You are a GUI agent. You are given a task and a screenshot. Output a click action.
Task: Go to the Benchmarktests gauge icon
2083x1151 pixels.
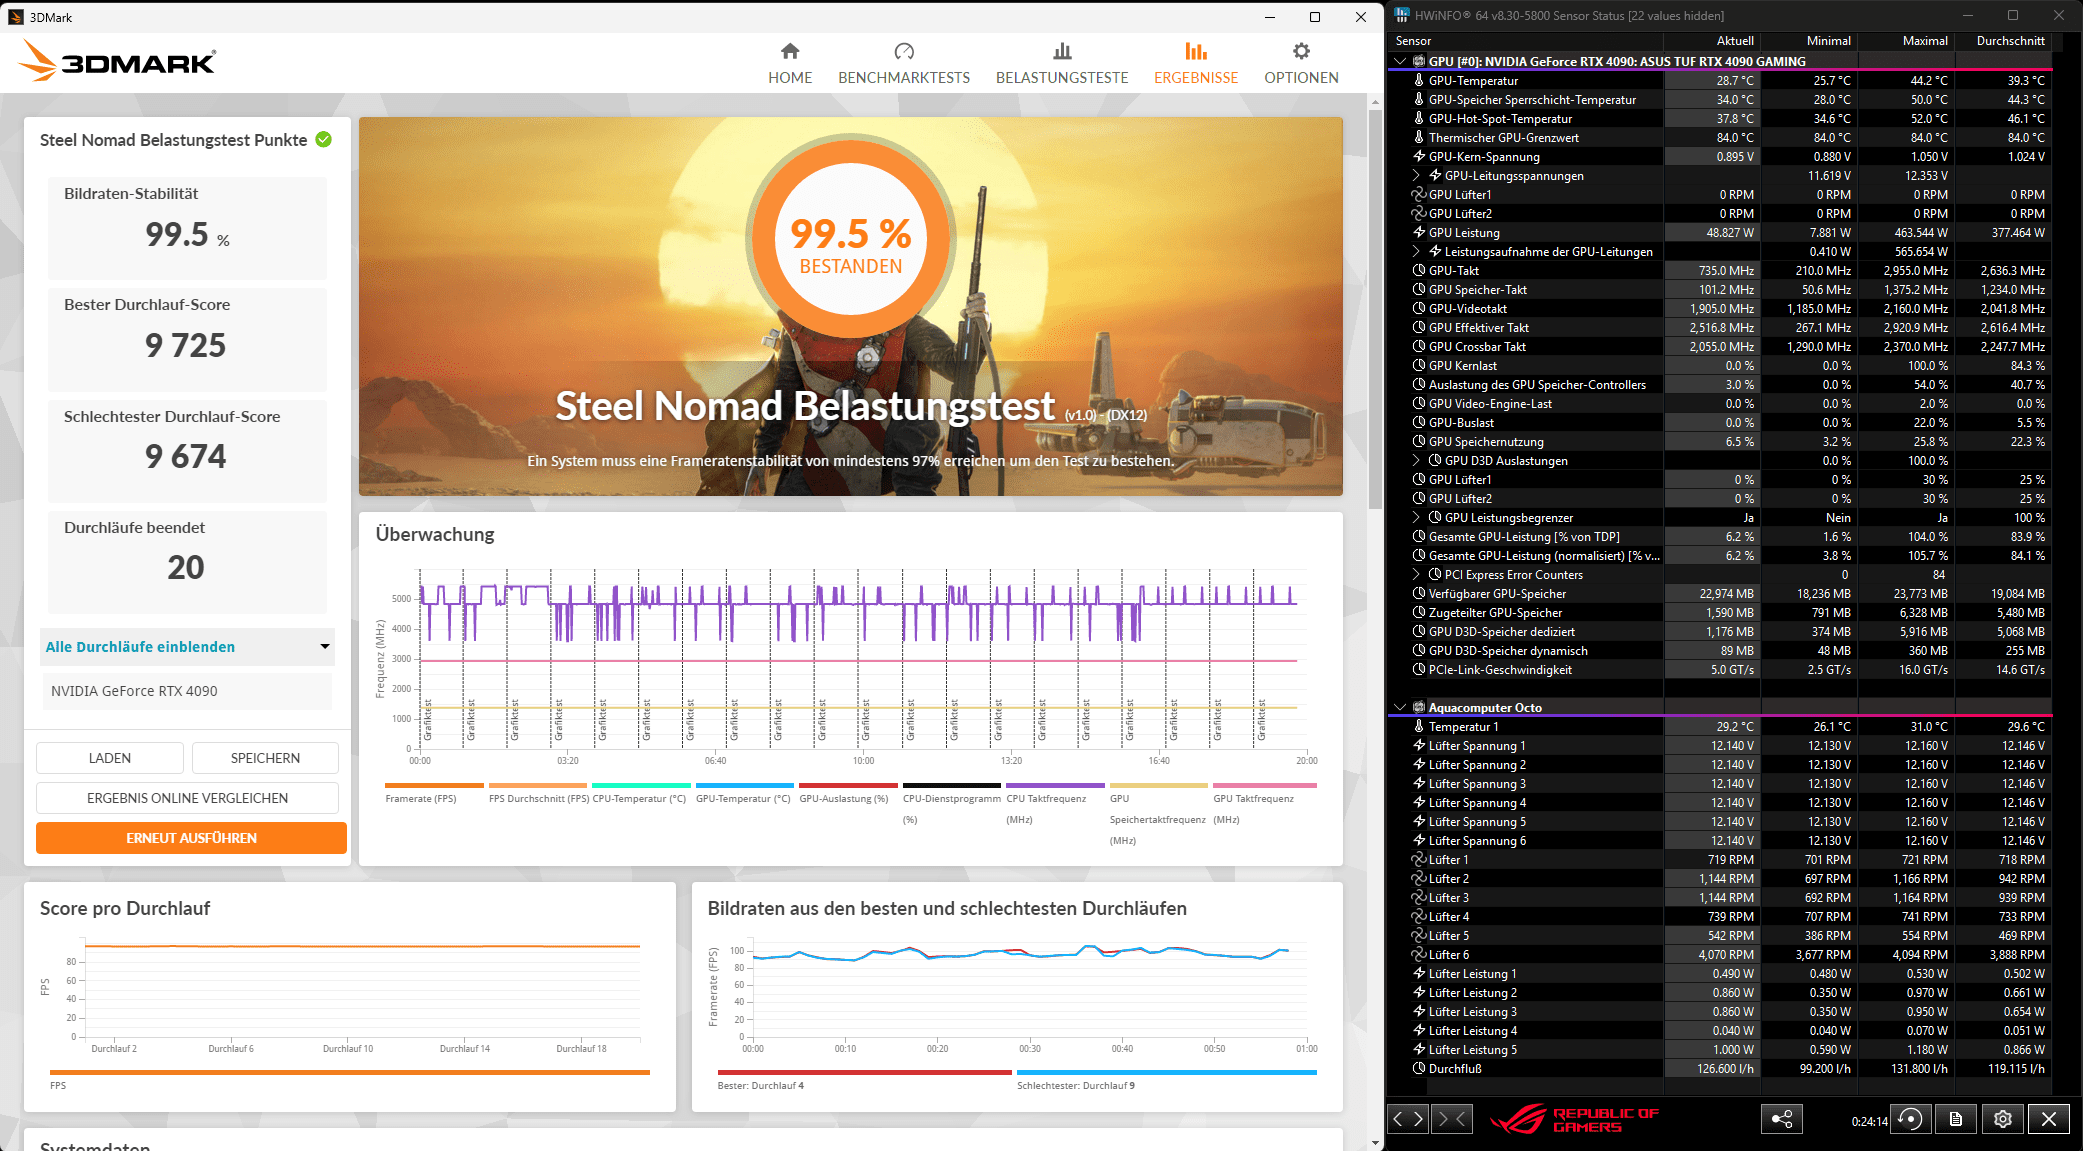pos(903,51)
